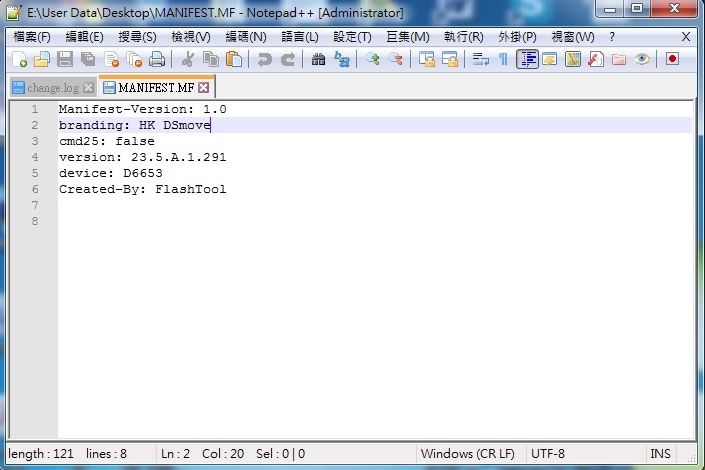This screenshot has width=705, height=470.
Task: Toggle synchronized horizontal scrolling
Action: click(x=450, y=59)
